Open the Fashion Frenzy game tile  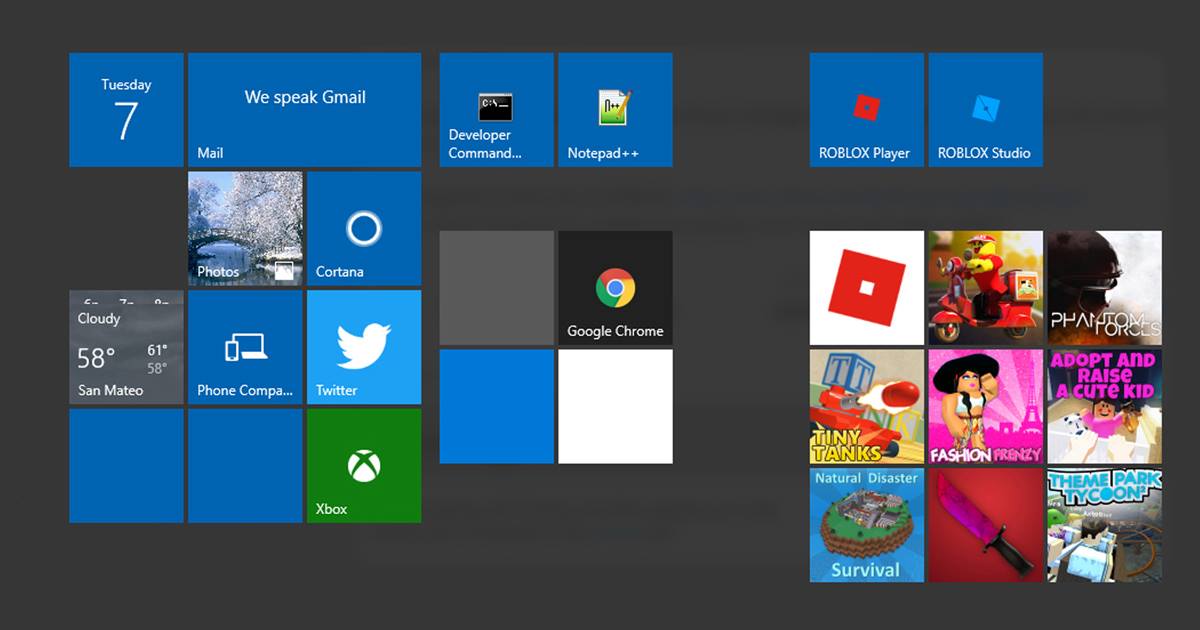985,406
